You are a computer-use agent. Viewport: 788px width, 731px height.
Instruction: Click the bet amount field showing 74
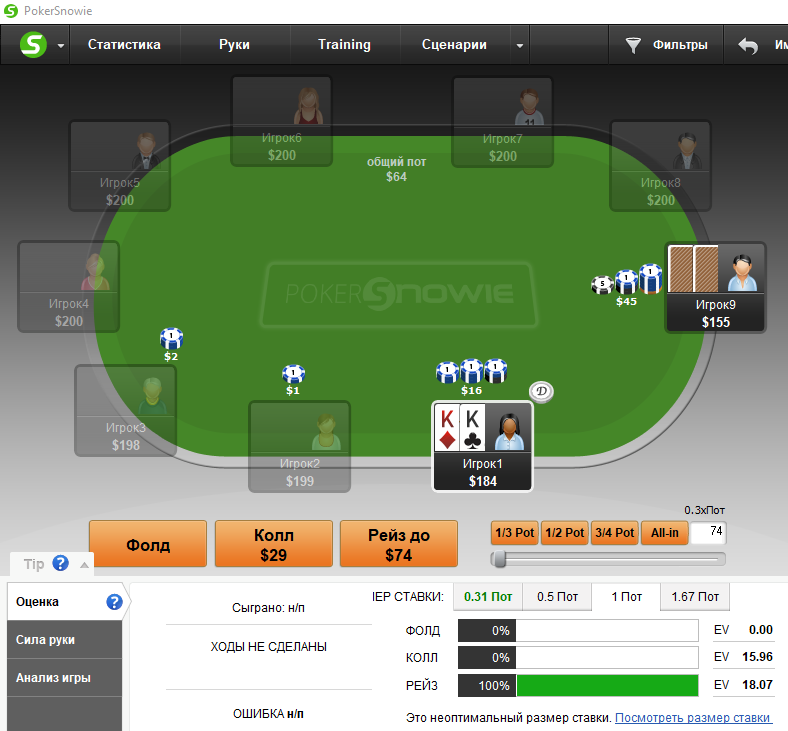pyautogui.click(x=708, y=533)
